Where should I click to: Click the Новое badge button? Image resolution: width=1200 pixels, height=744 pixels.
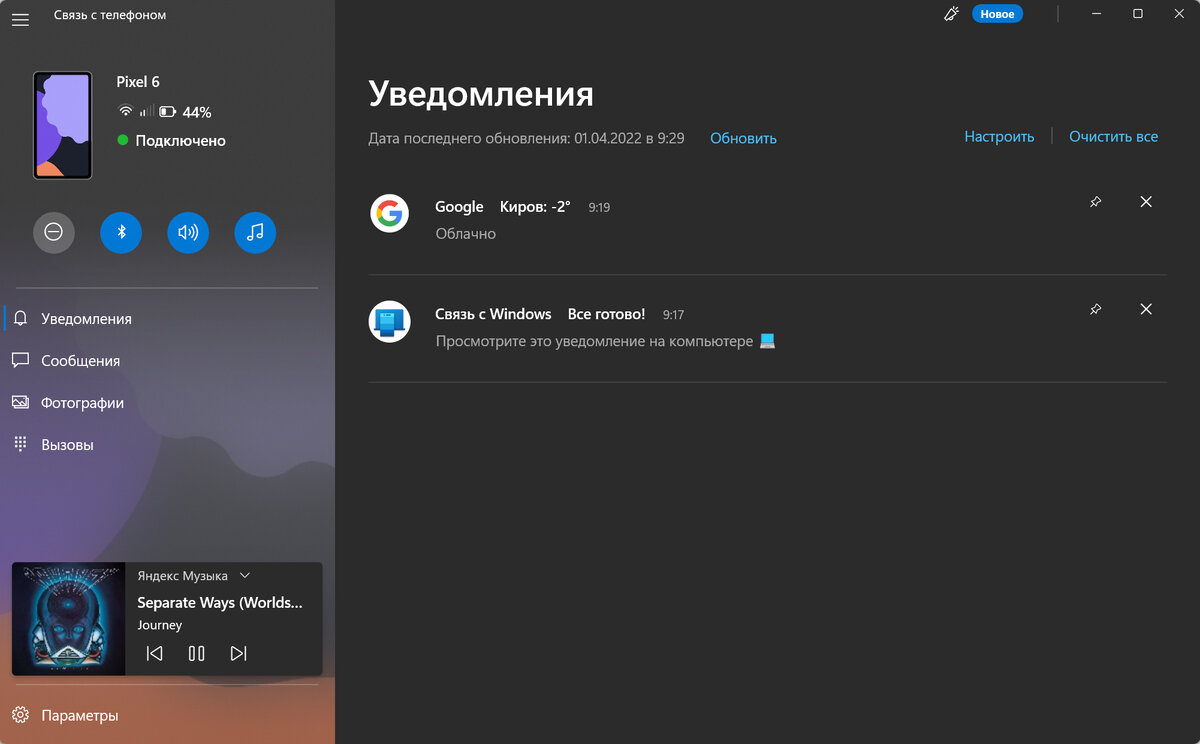997,14
